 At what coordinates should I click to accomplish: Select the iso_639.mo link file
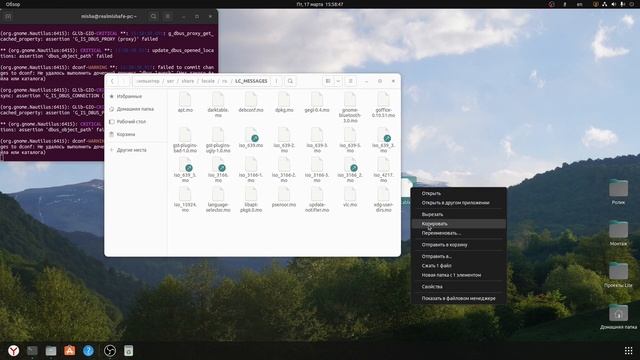[x=251, y=138]
